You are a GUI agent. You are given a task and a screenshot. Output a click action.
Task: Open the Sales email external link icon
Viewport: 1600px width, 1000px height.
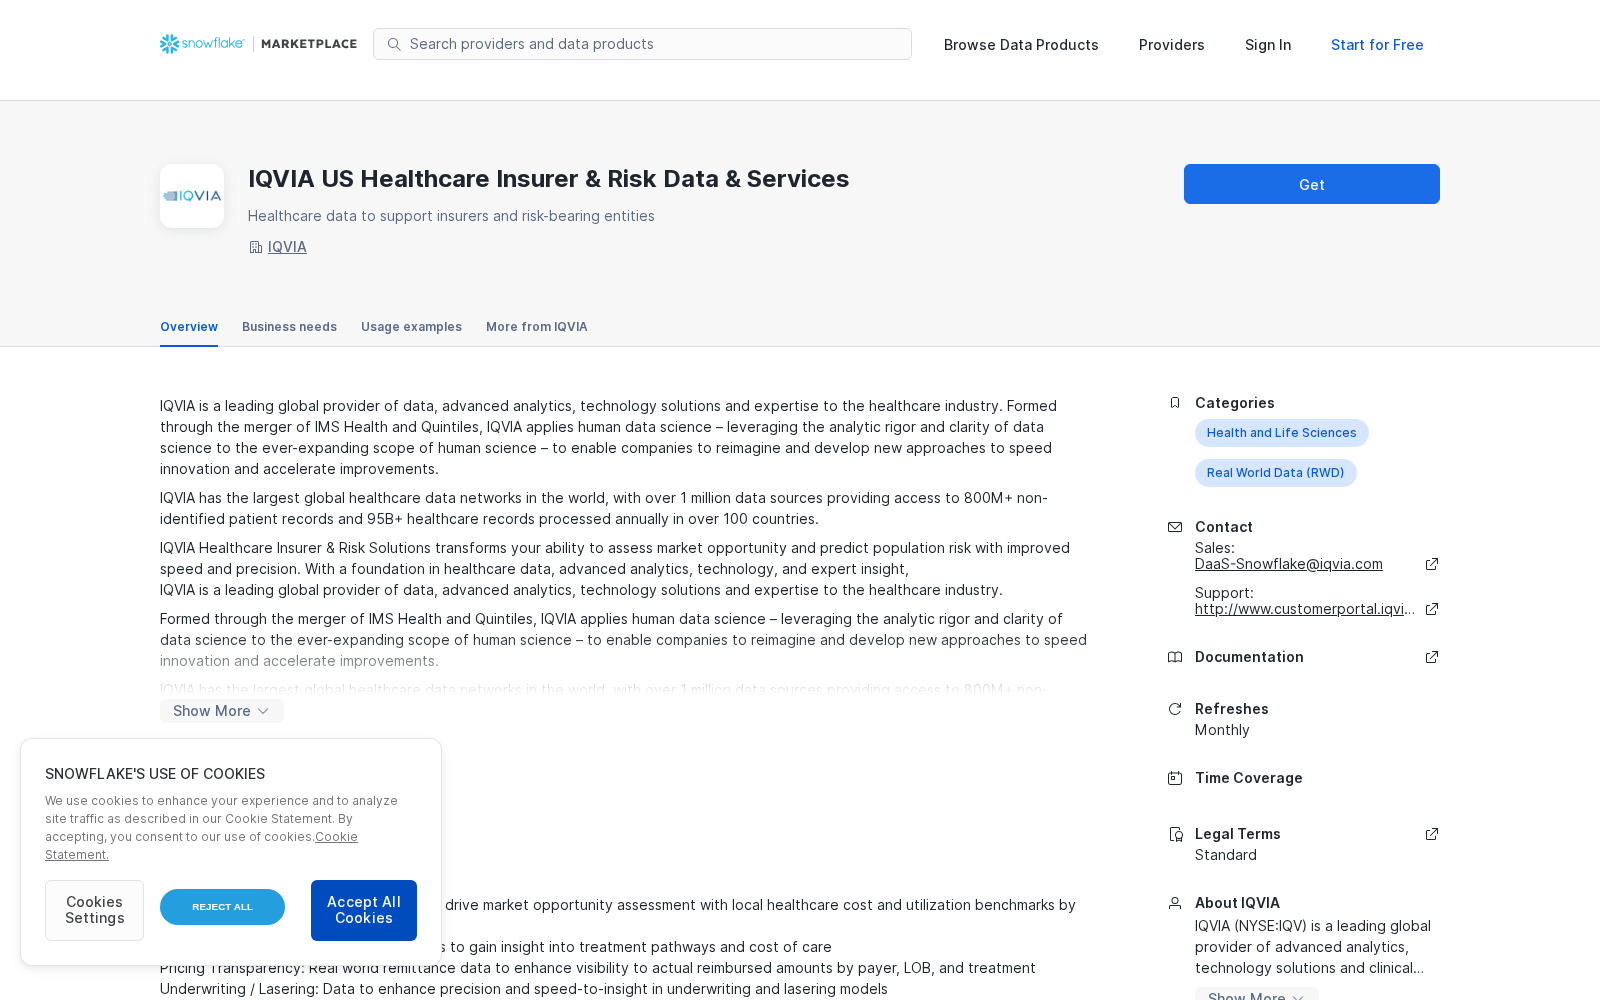tap(1432, 564)
